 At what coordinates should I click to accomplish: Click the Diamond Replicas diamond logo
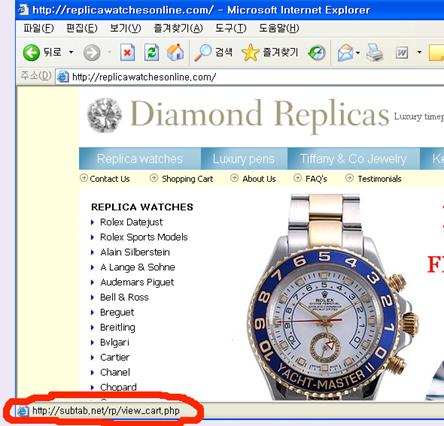tap(104, 115)
